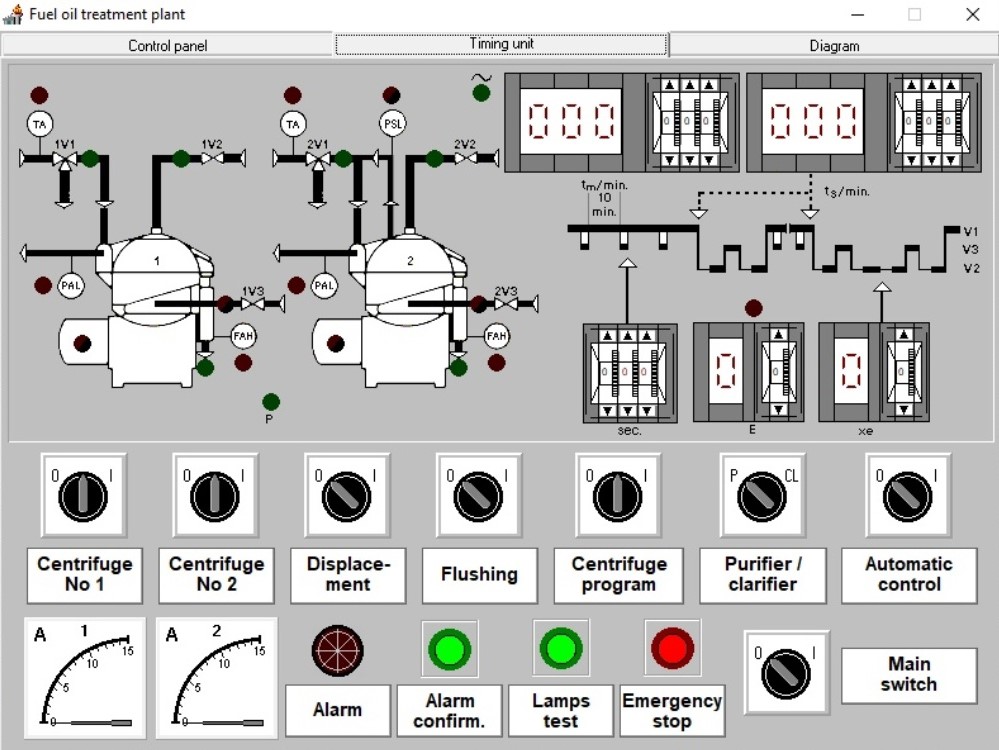Decrement middle digit of sec. thumbwheel
This screenshot has width=999, height=750.
[x=628, y=411]
